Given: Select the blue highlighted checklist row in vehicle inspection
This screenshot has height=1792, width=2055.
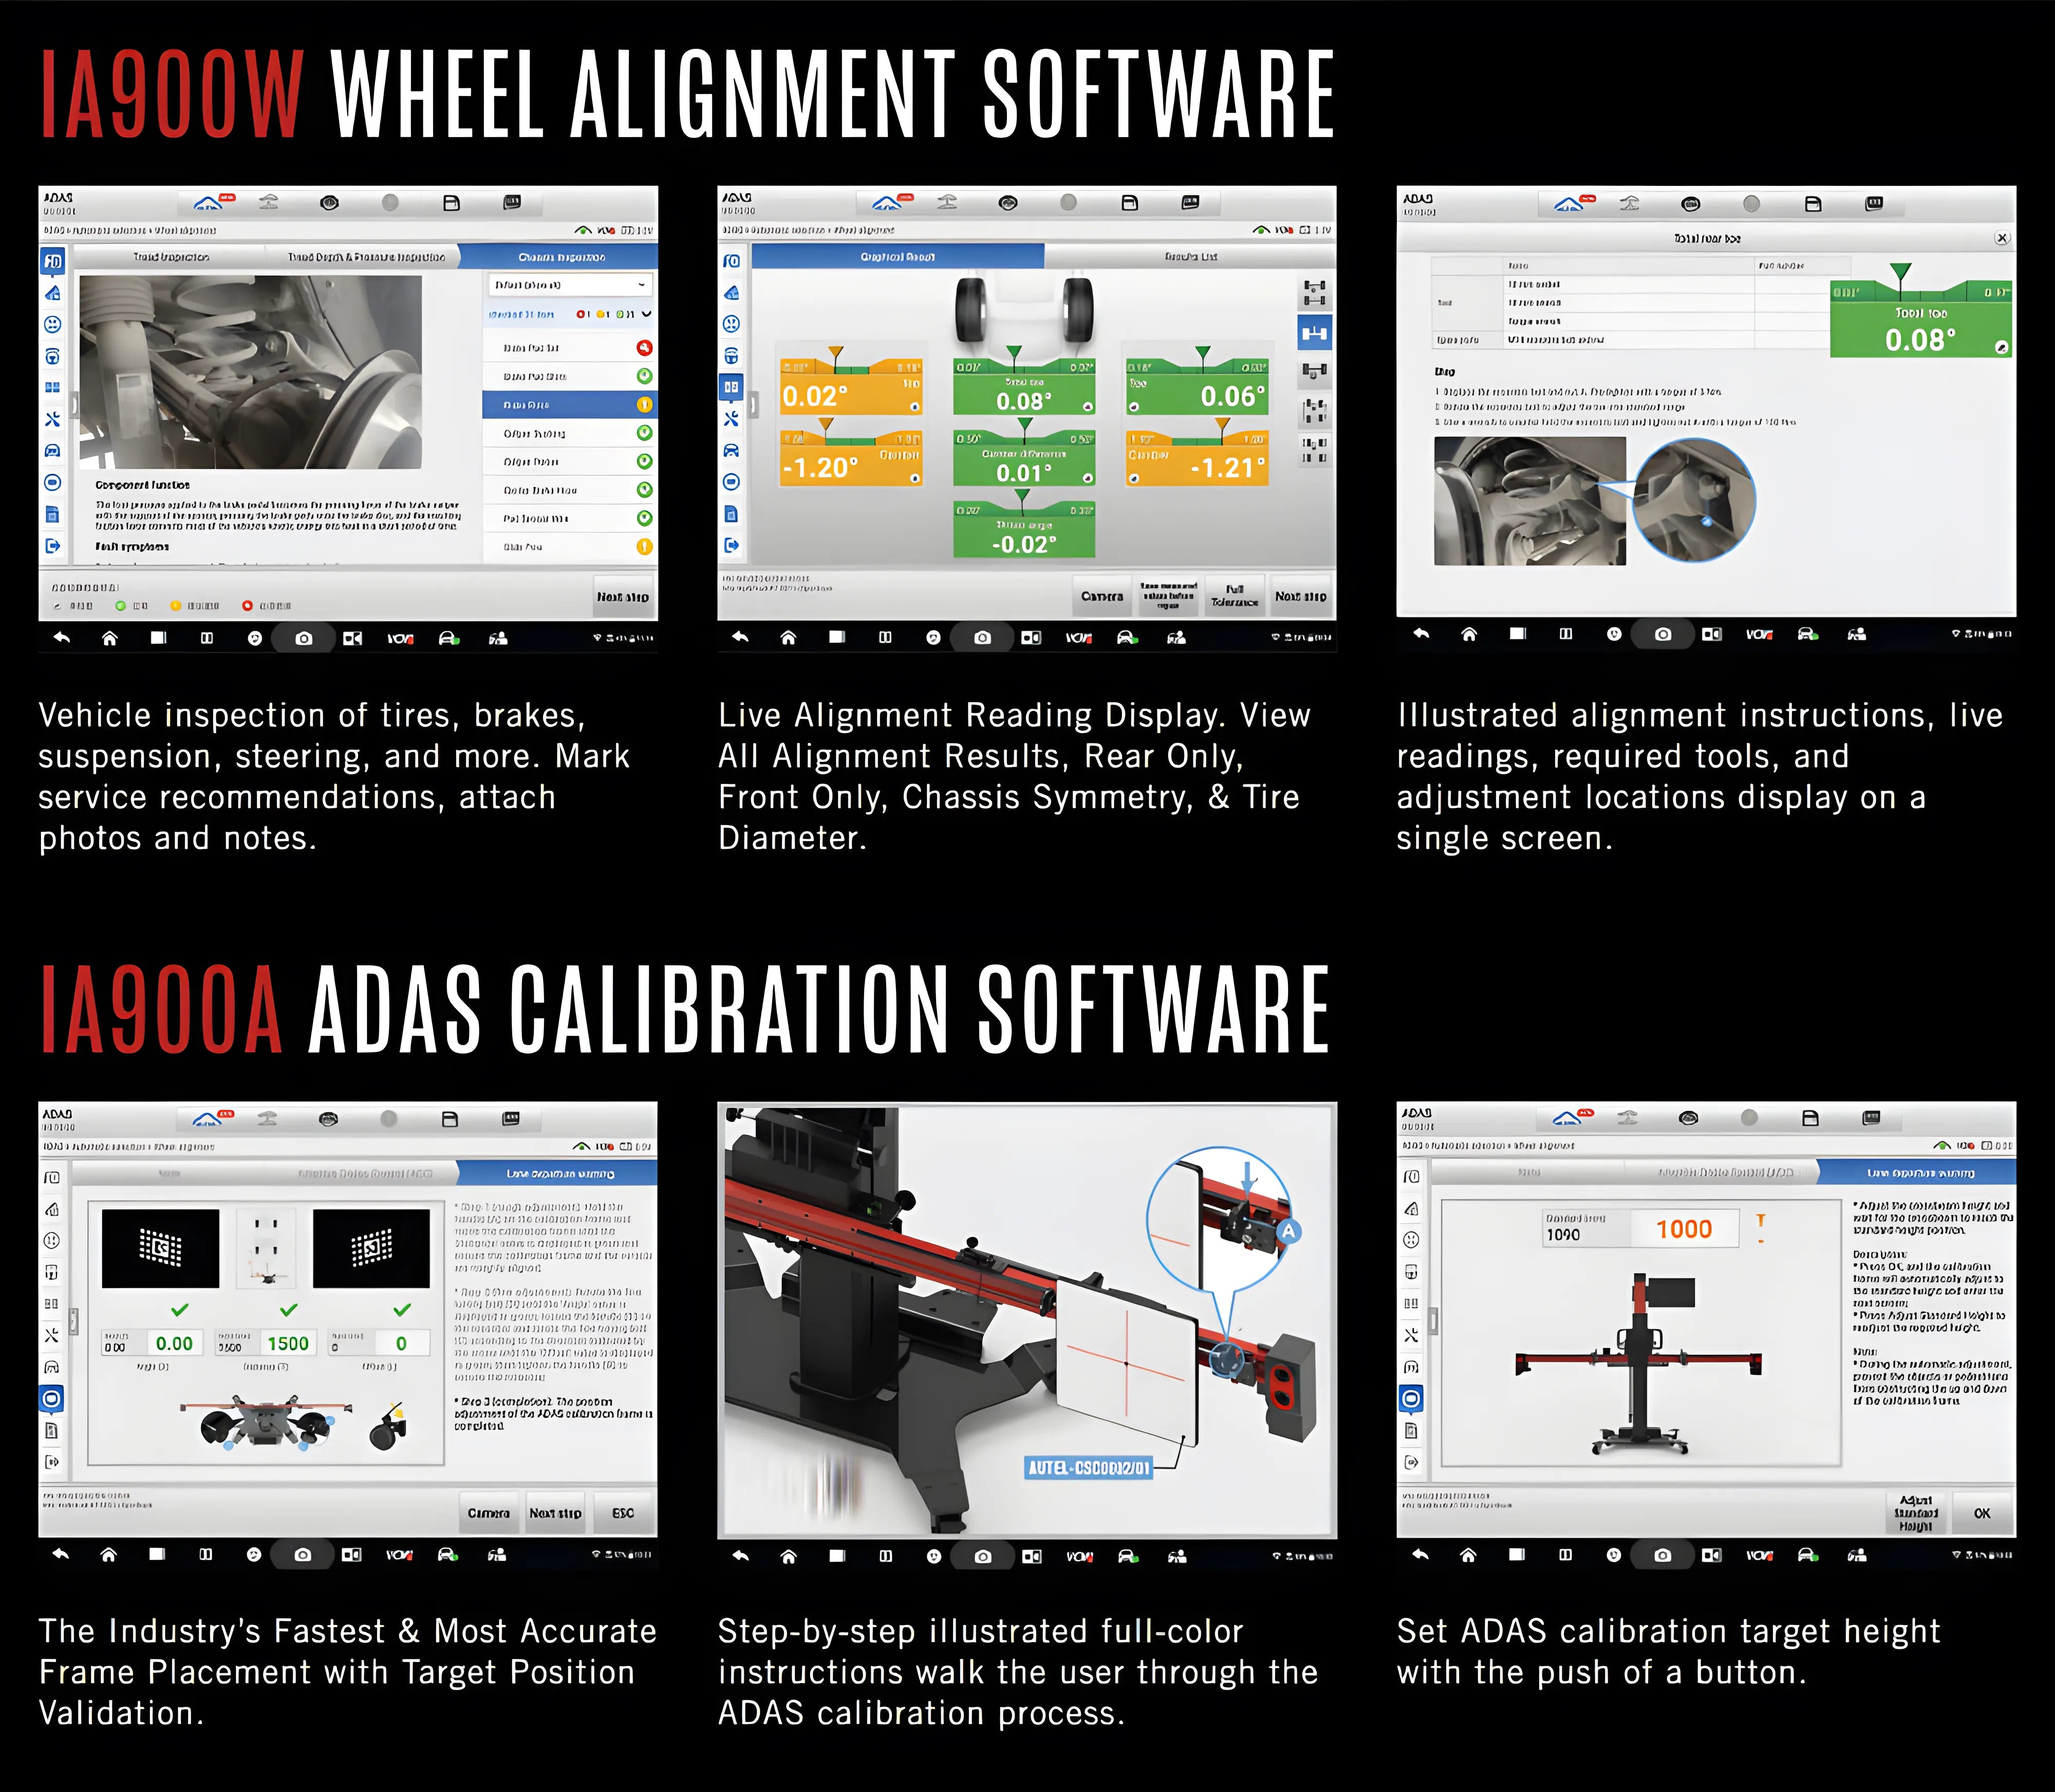Looking at the screenshot, I should pyautogui.click(x=569, y=405).
